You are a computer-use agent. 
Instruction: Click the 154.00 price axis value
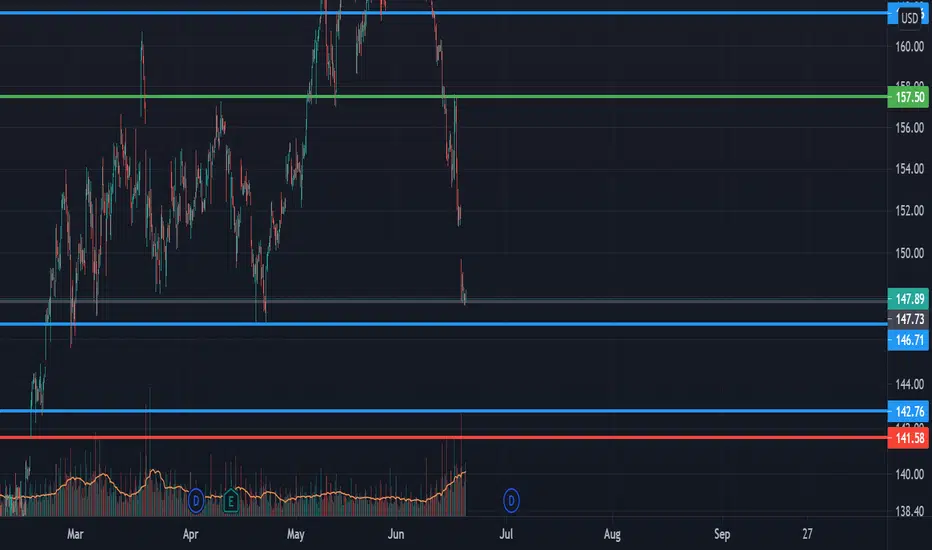pos(909,169)
